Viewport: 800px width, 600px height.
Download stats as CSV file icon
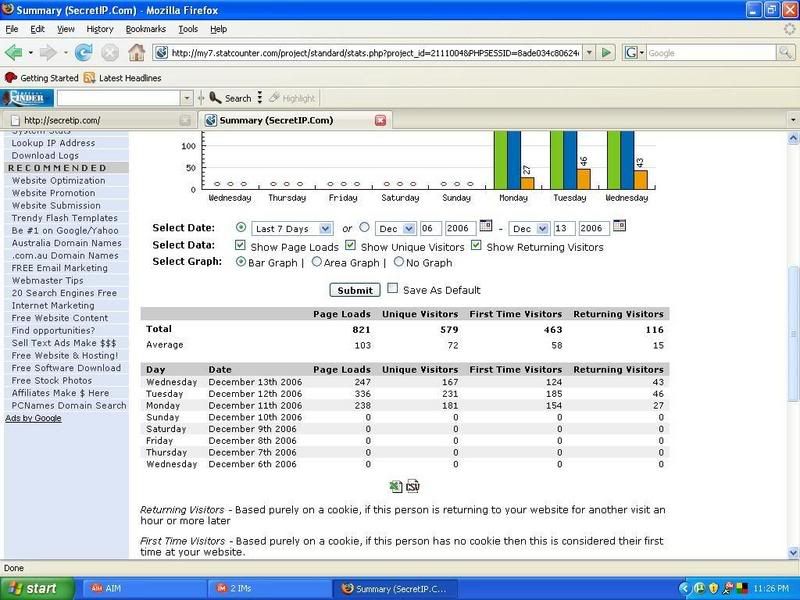tap(412, 486)
